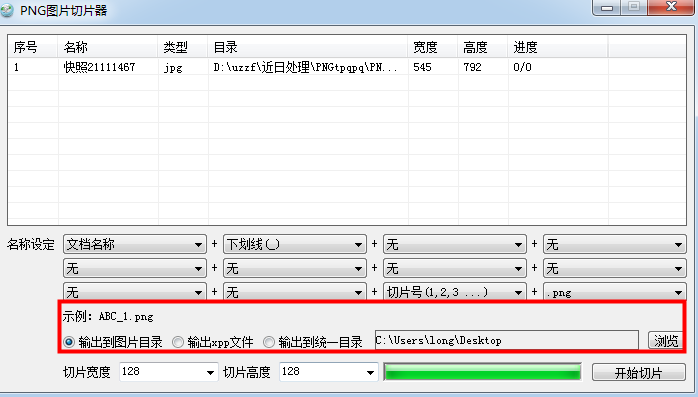This screenshot has width=698, height=397.
Task: Click the green progress bar
Action: [x=483, y=372]
